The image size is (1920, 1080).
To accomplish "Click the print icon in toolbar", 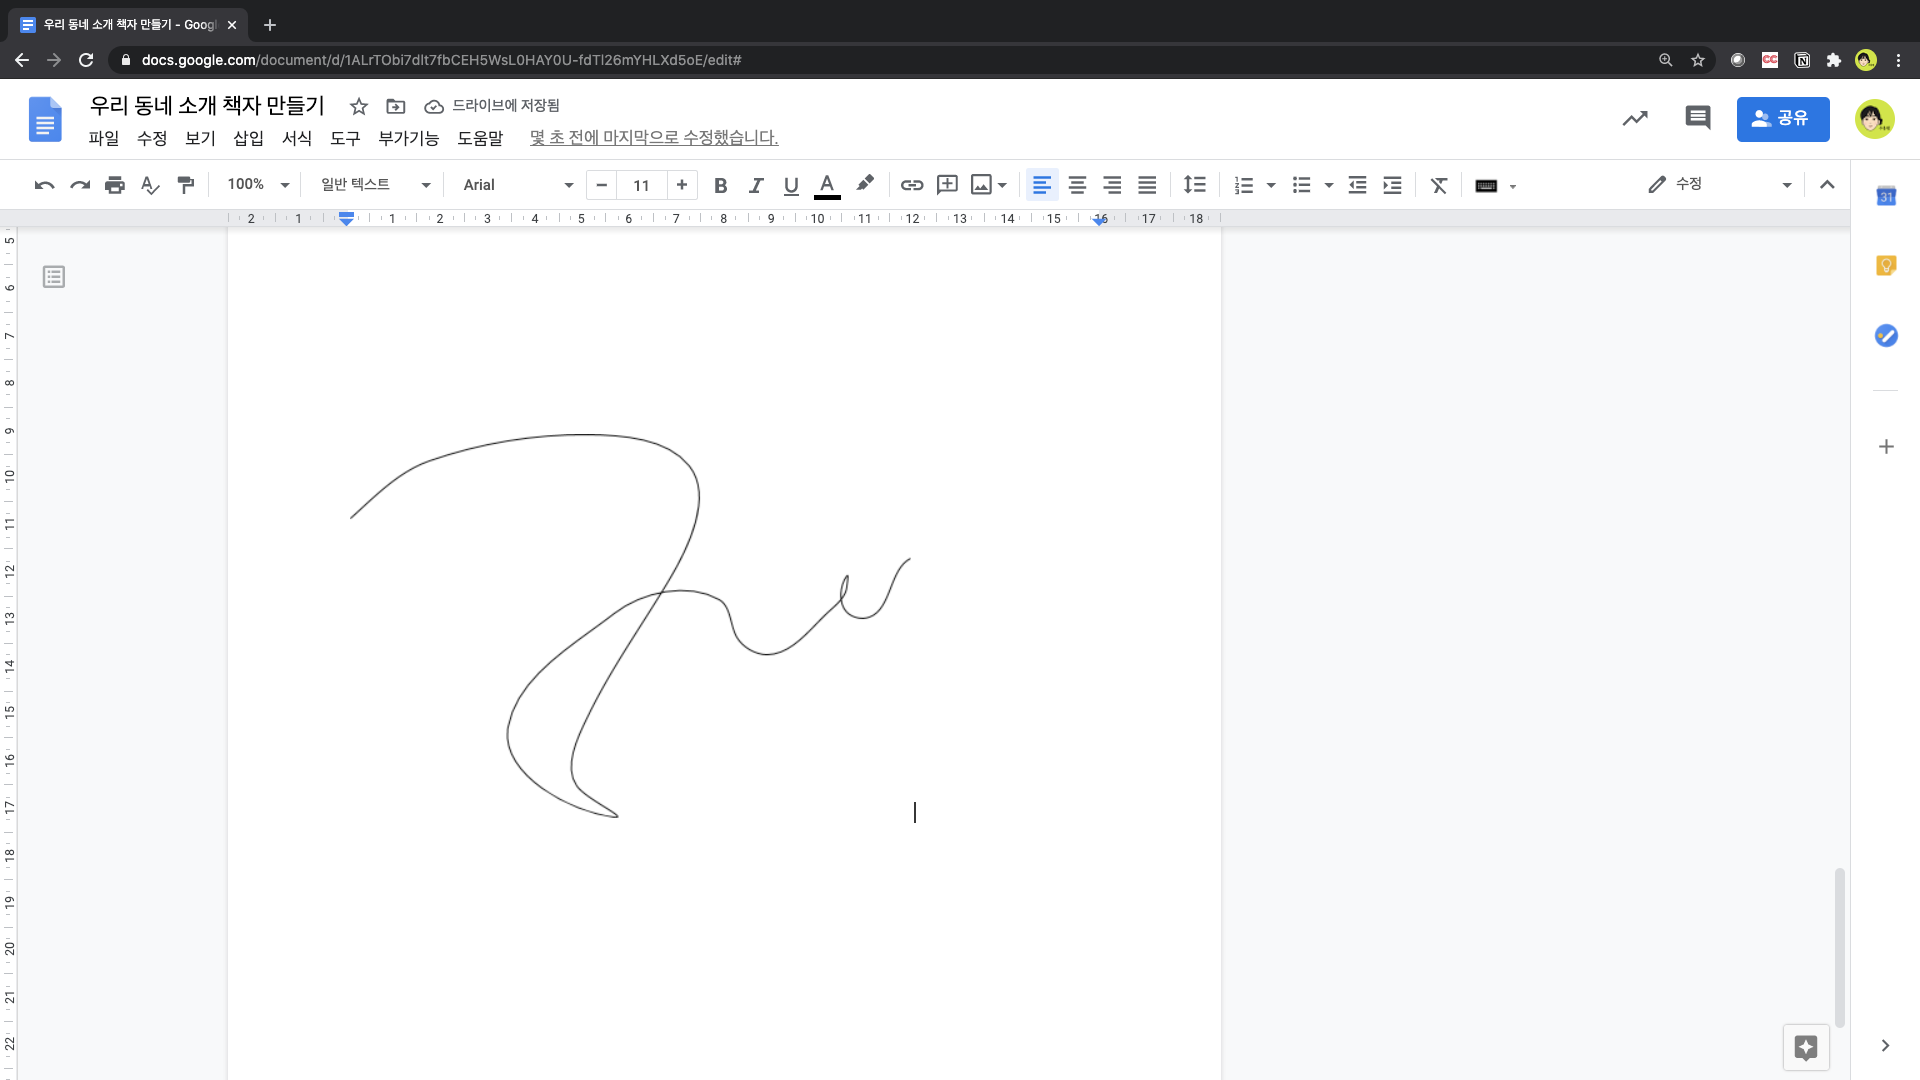I will 115,185.
